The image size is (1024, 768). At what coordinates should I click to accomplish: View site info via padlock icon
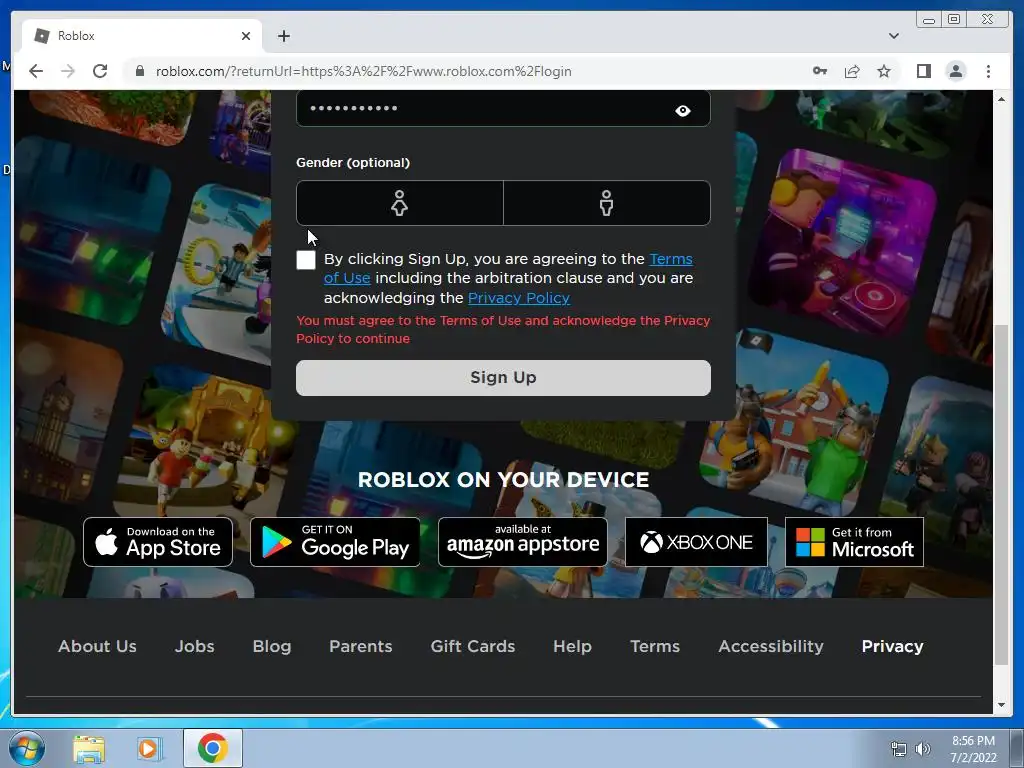click(x=139, y=71)
